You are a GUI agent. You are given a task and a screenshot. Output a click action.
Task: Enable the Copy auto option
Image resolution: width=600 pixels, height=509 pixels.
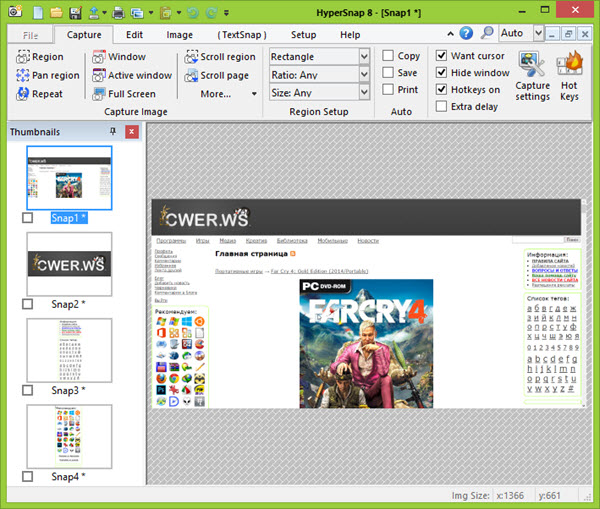click(388, 56)
